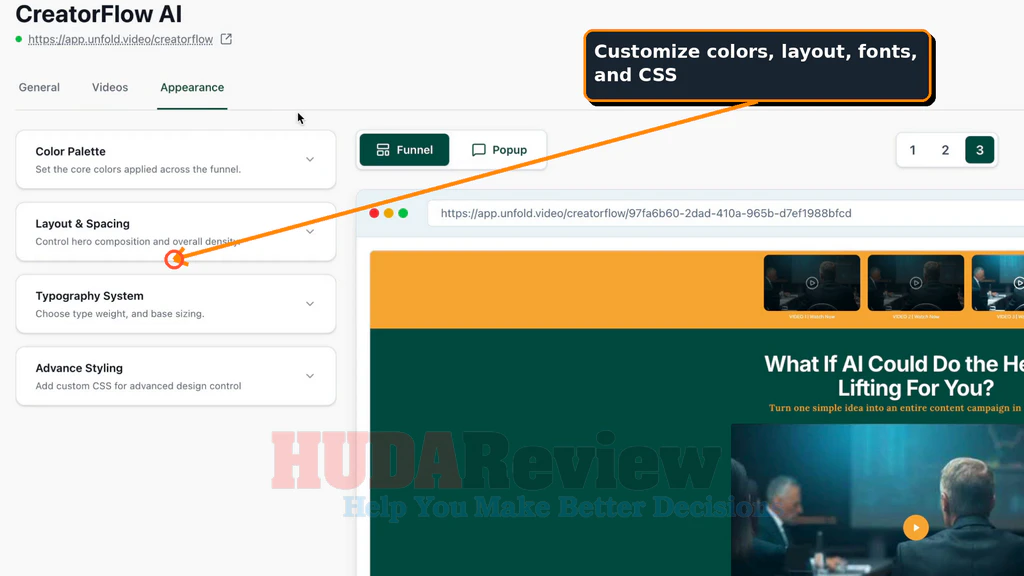The height and width of the screenshot is (576, 1024).
Task: Click 'Add custom CSS for advanced design control' text
Action: [x=138, y=386]
